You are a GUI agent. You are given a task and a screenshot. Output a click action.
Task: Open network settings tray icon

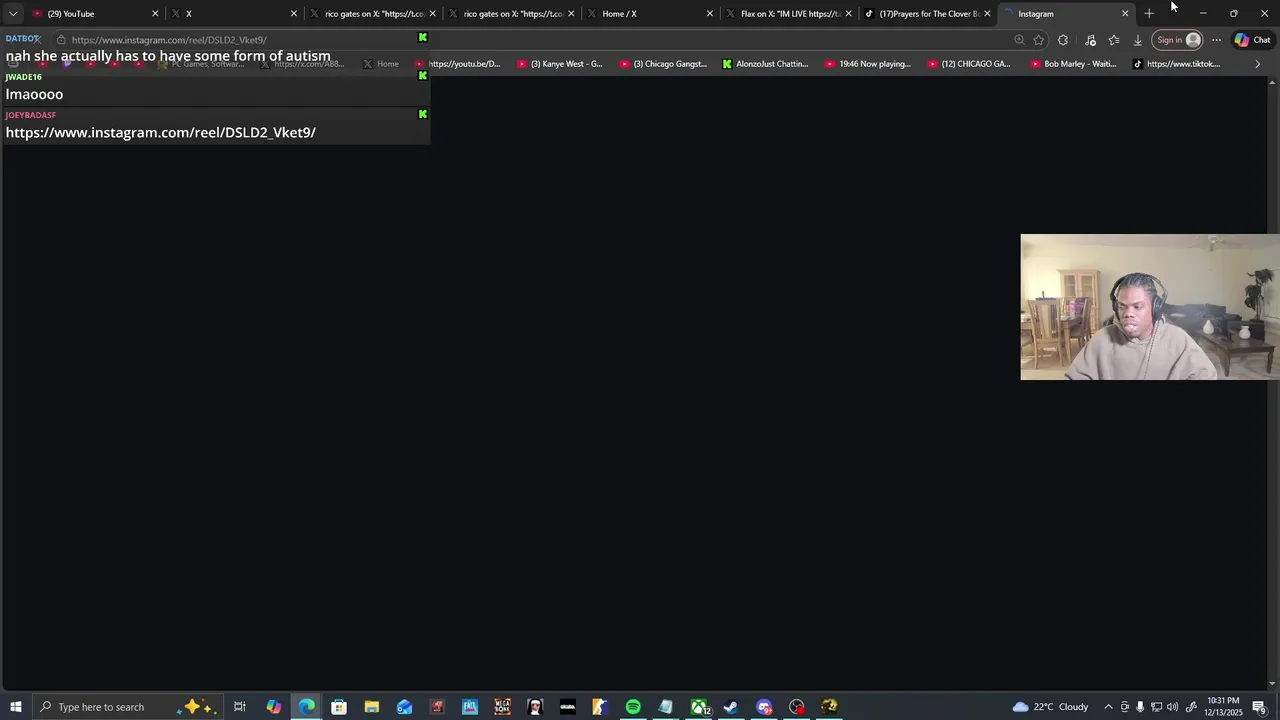(1156, 707)
